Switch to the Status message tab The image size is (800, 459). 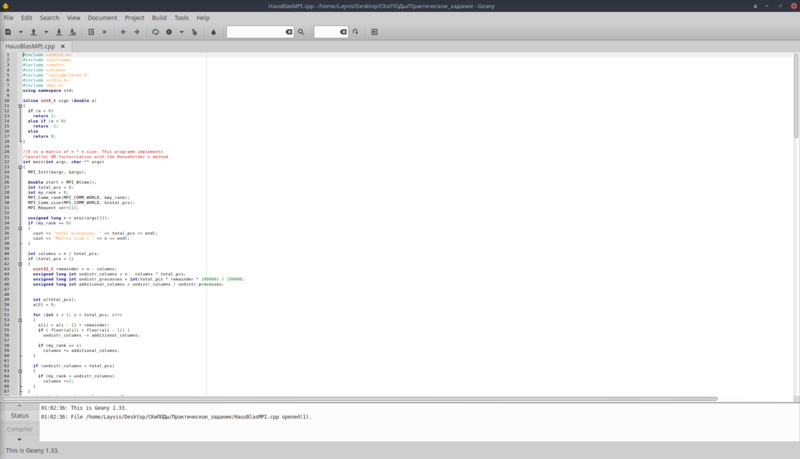[20, 416]
